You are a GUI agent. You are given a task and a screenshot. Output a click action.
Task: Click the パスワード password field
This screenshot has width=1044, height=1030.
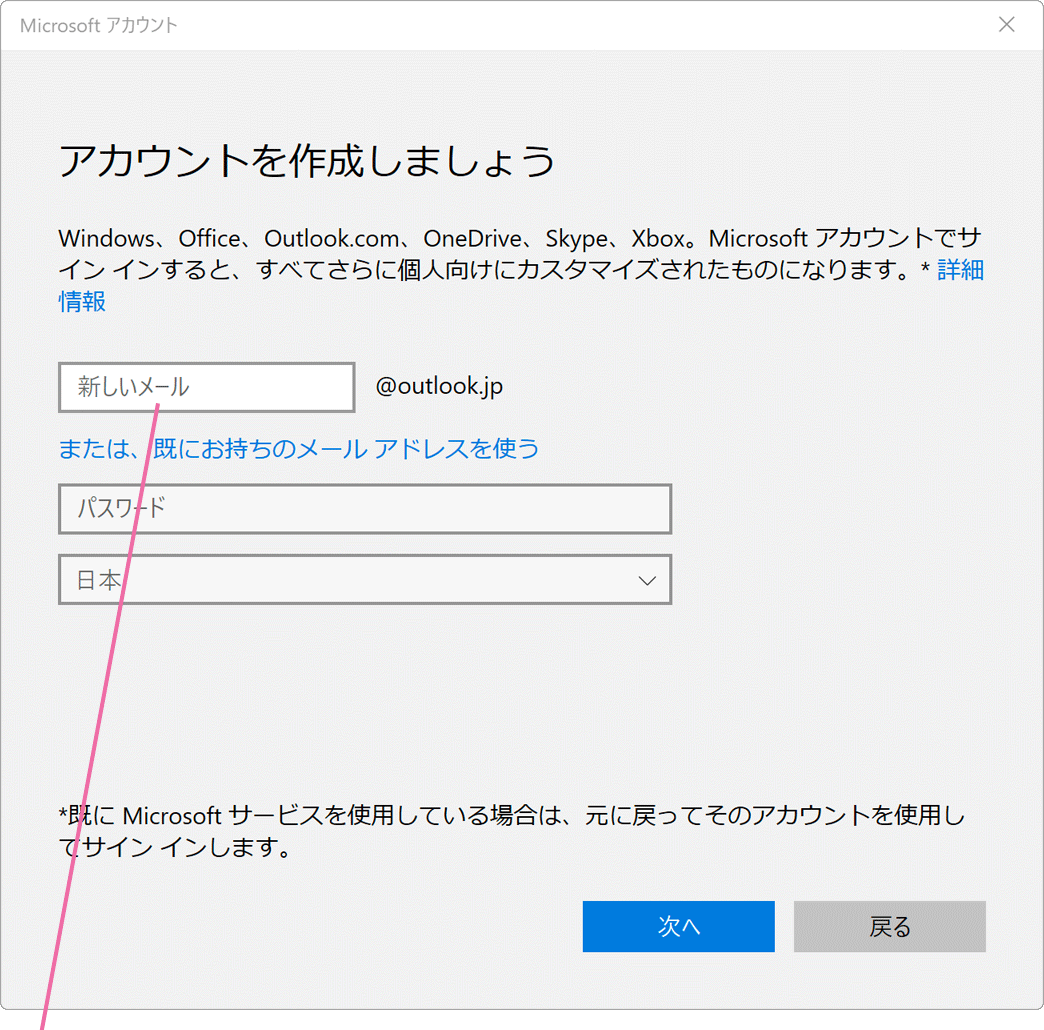pos(365,509)
